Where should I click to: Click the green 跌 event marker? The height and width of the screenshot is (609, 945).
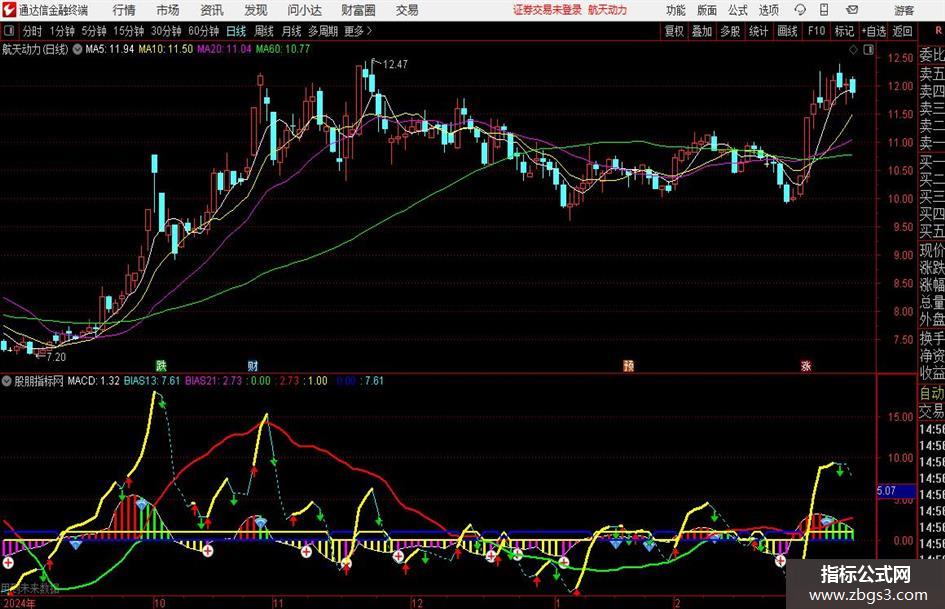[x=161, y=365]
